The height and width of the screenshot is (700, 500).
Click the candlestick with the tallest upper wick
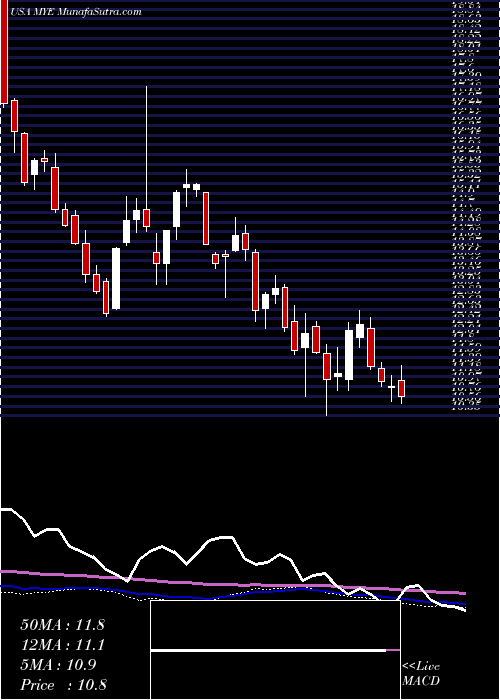coord(146,218)
